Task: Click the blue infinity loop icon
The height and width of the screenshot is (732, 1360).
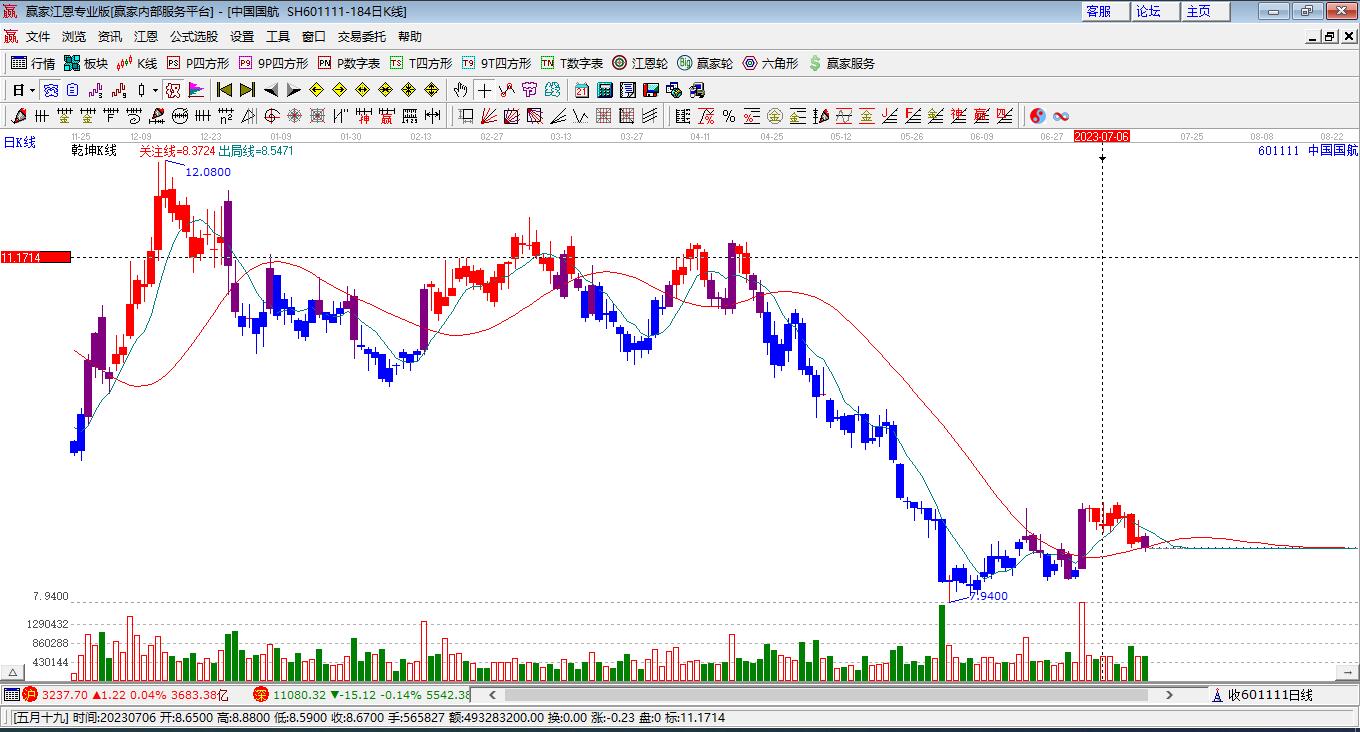Action: point(1061,116)
